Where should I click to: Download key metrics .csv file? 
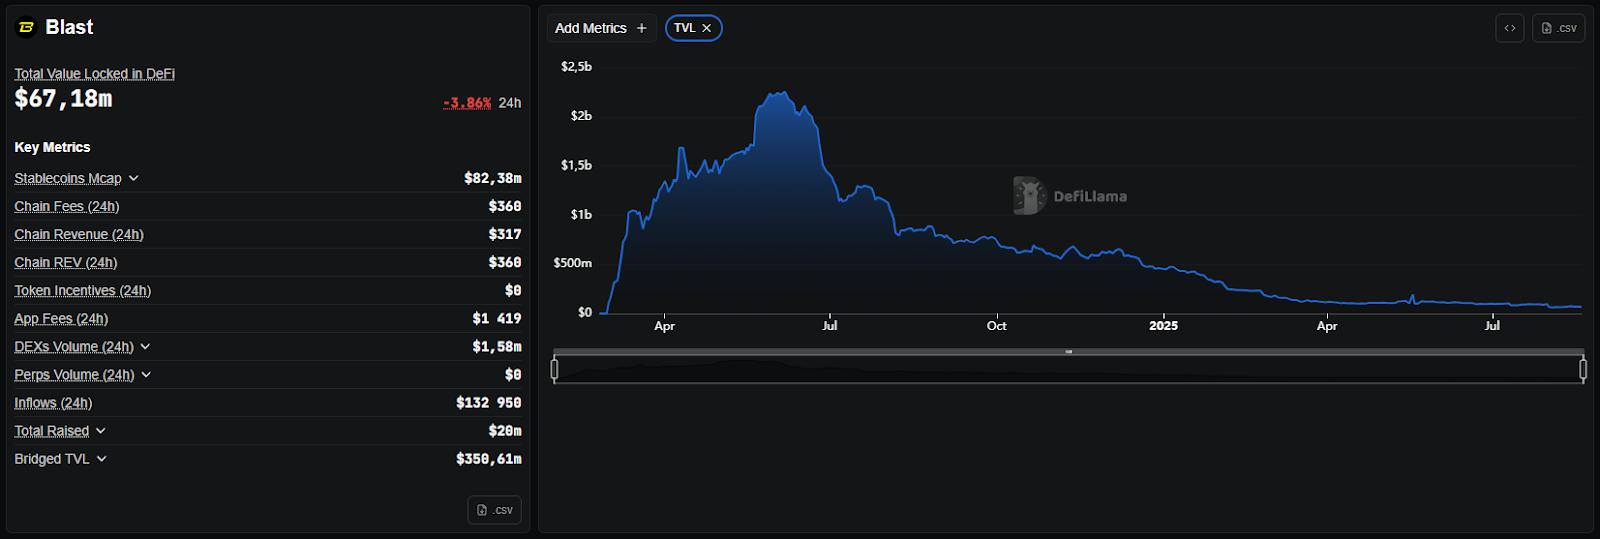494,510
